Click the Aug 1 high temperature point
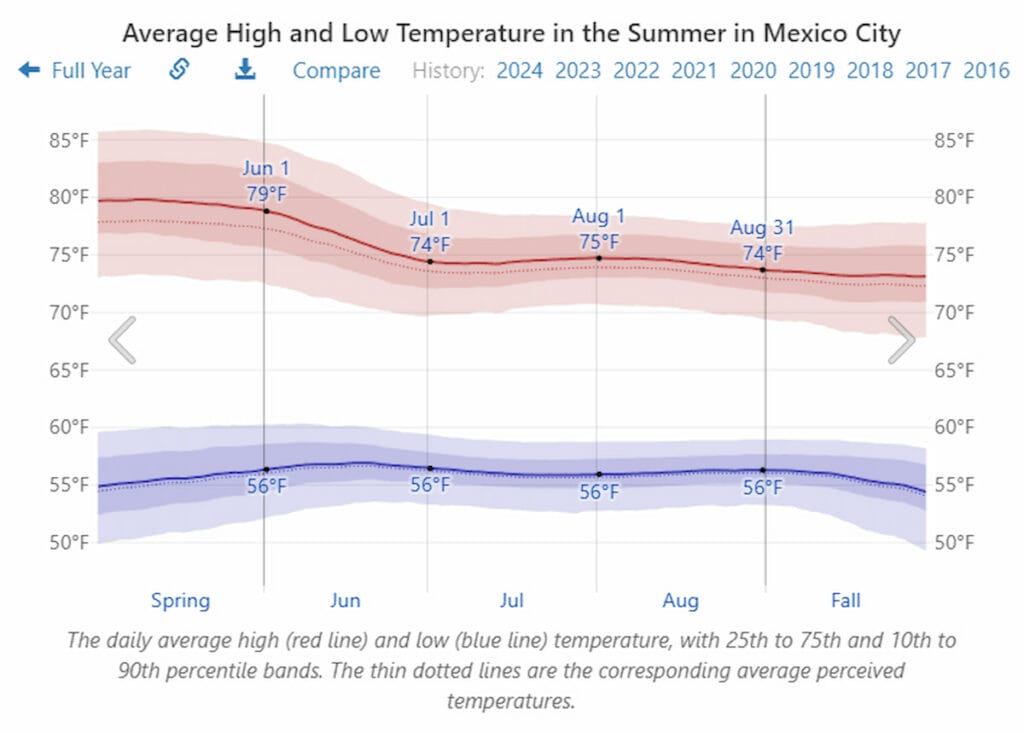Screen dimensions: 1024x733 pos(599,258)
